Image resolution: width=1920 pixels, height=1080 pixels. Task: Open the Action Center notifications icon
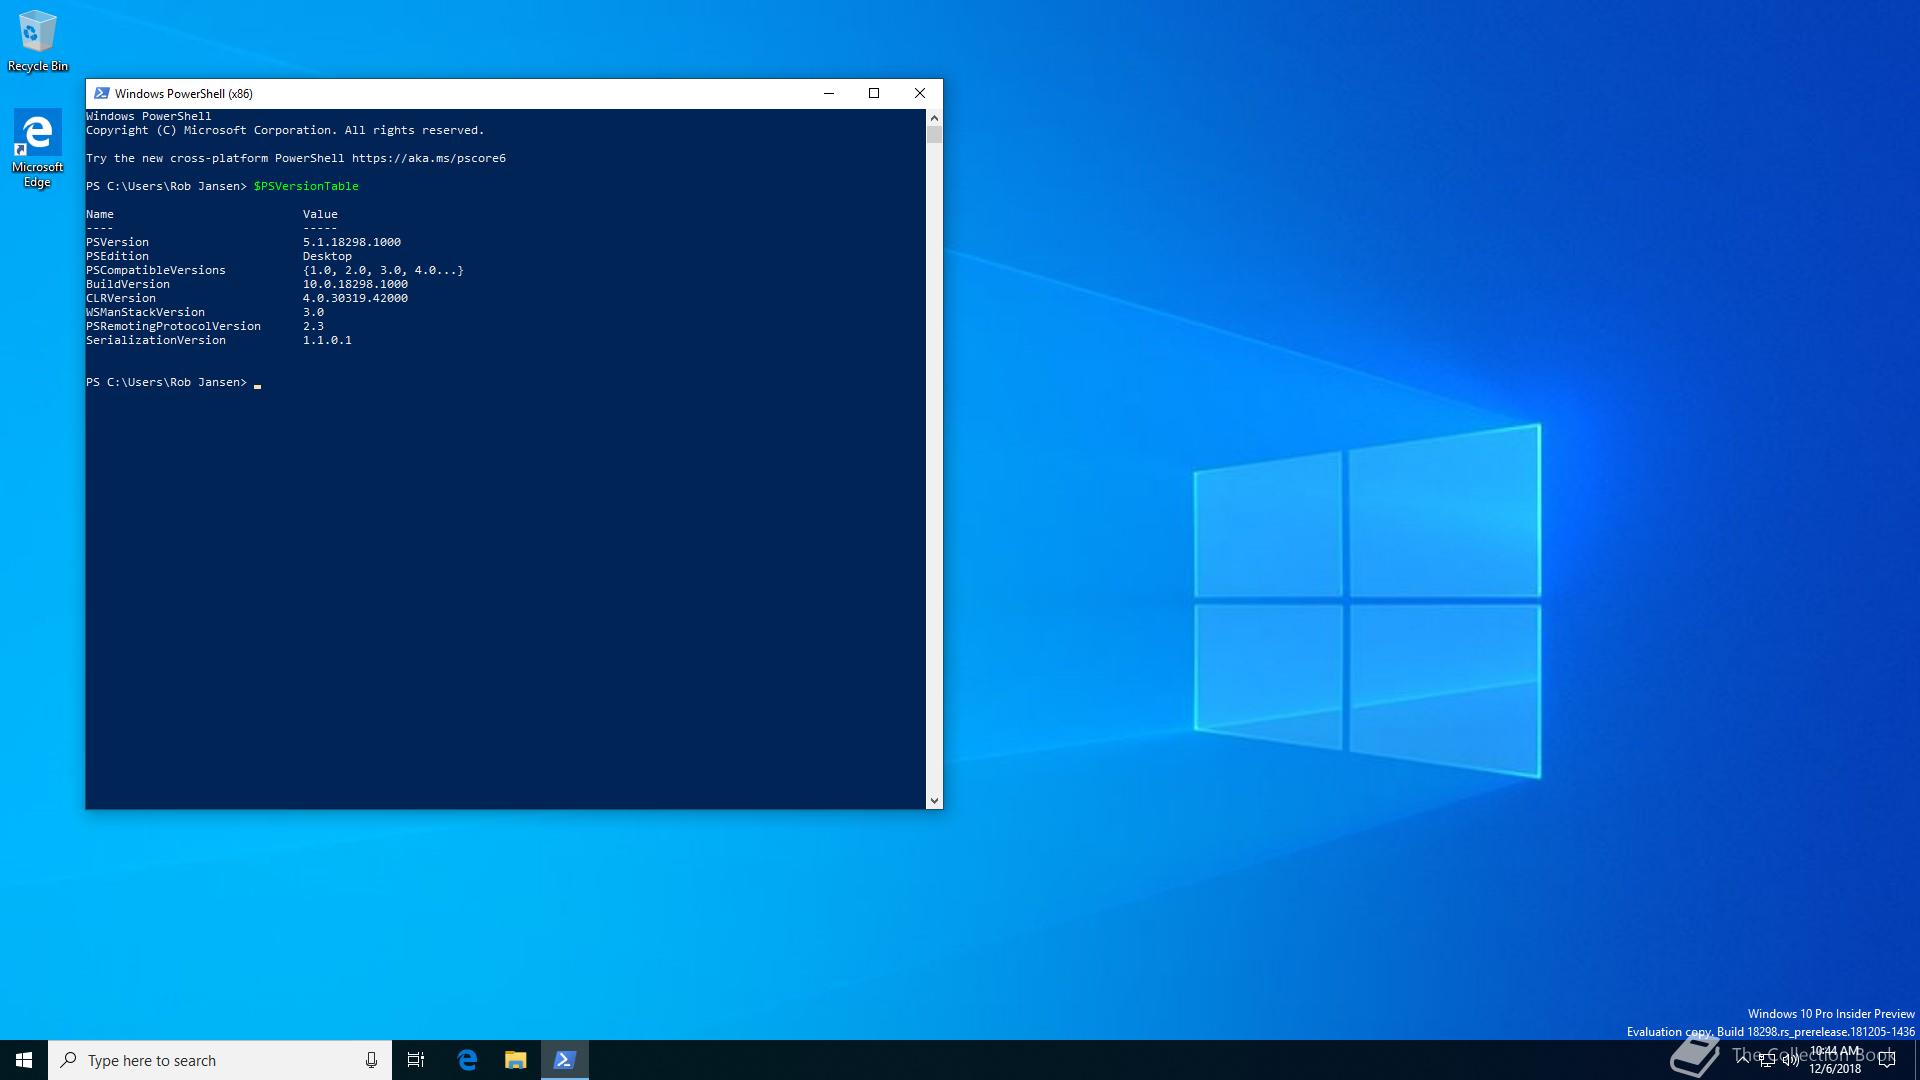1887,1060
